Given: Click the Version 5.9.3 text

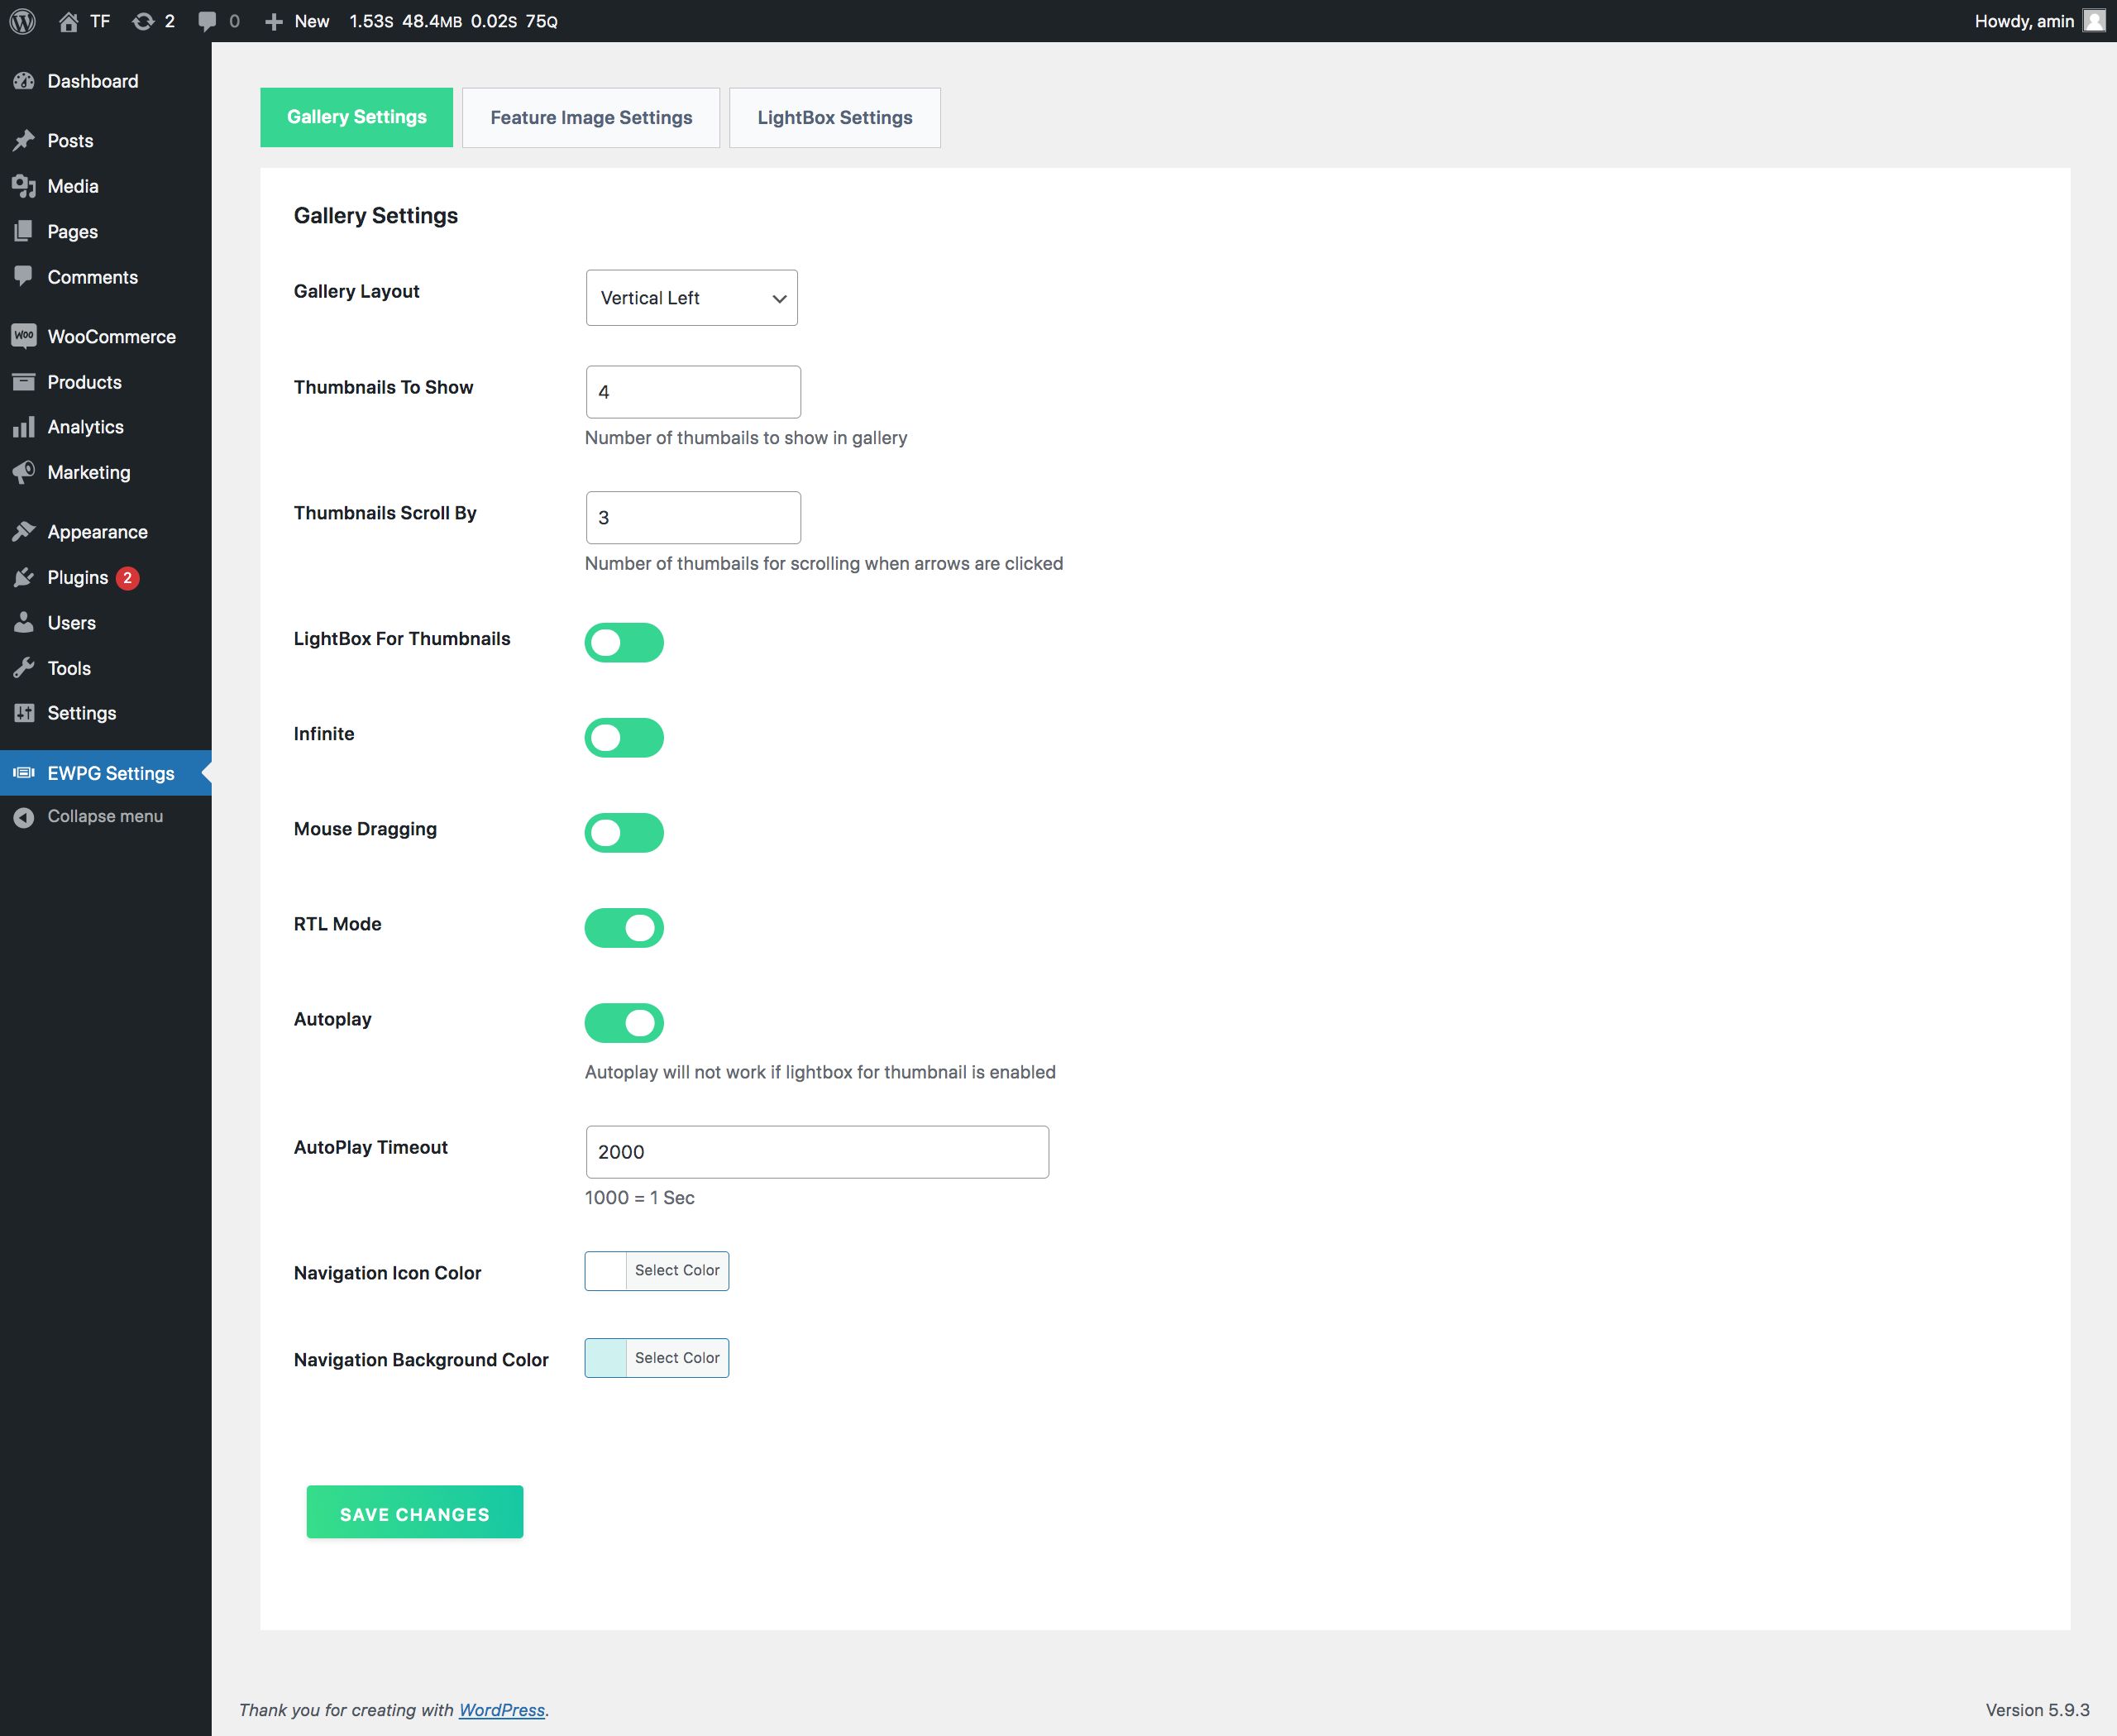Looking at the screenshot, I should coord(2038,1710).
